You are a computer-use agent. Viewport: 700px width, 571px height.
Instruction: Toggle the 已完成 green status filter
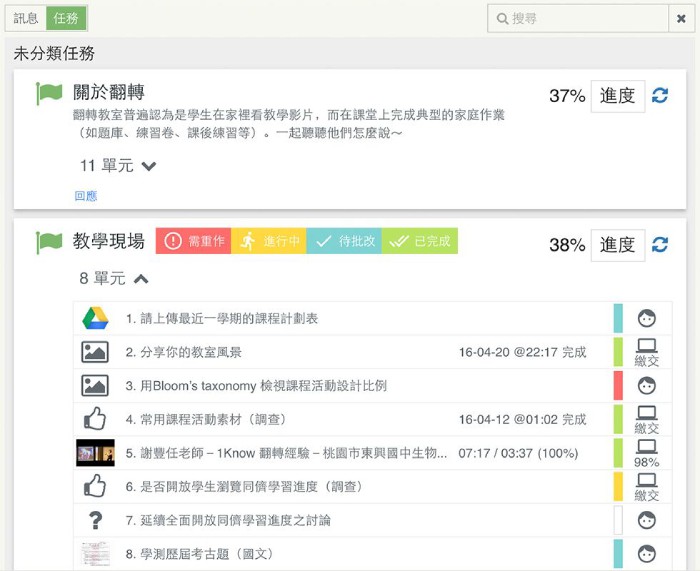click(420, 241)
